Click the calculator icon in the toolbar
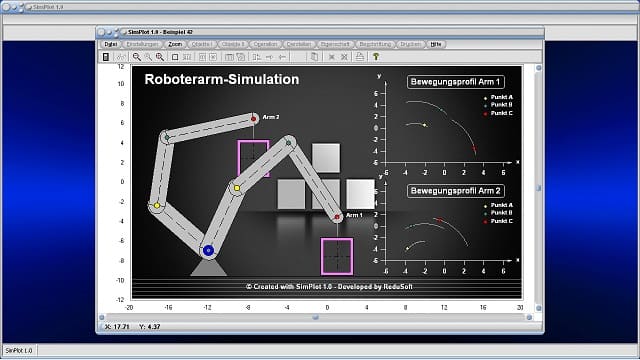The height and width of the screenshot is (360, 640). tap(106, 57)
